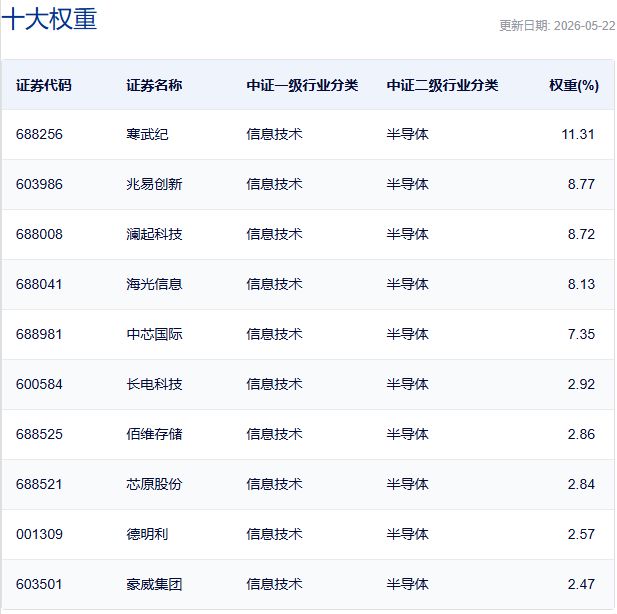Click 半导体 in the 德明利 row
The width and height of the screenshot is (617, 614).
coord(407,534)
